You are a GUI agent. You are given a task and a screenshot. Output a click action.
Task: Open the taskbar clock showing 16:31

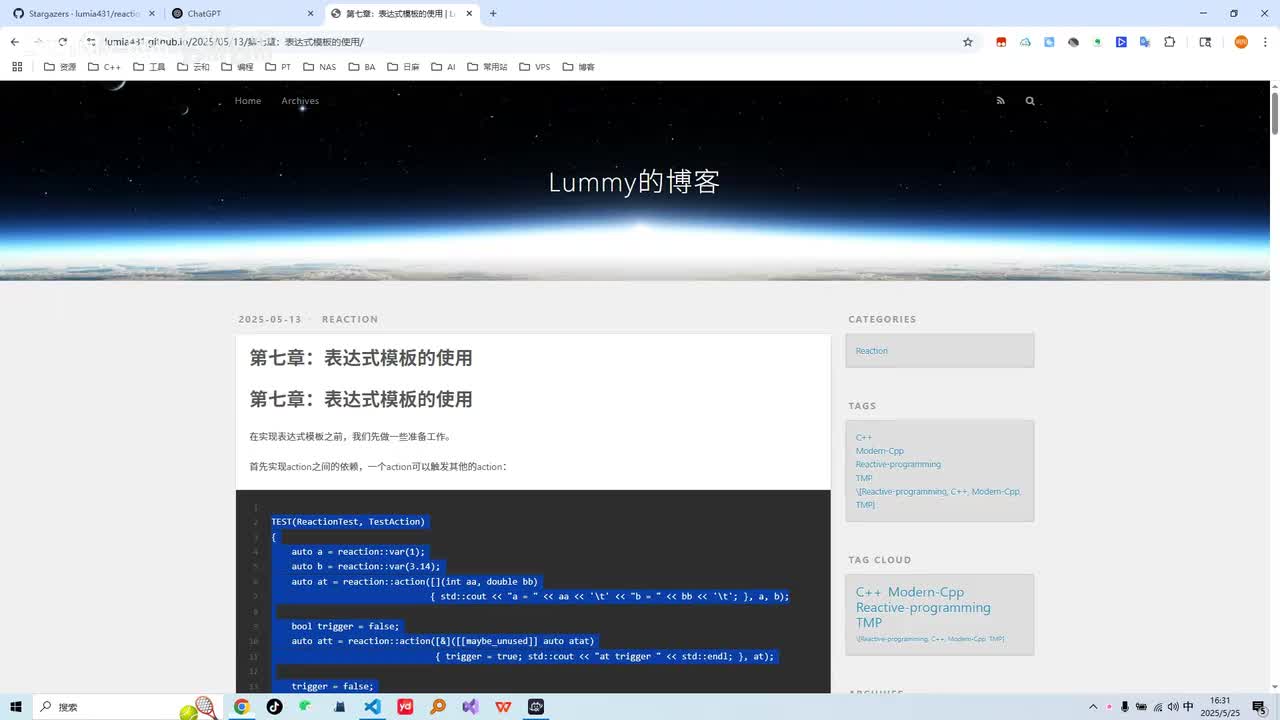point(1220,707)
